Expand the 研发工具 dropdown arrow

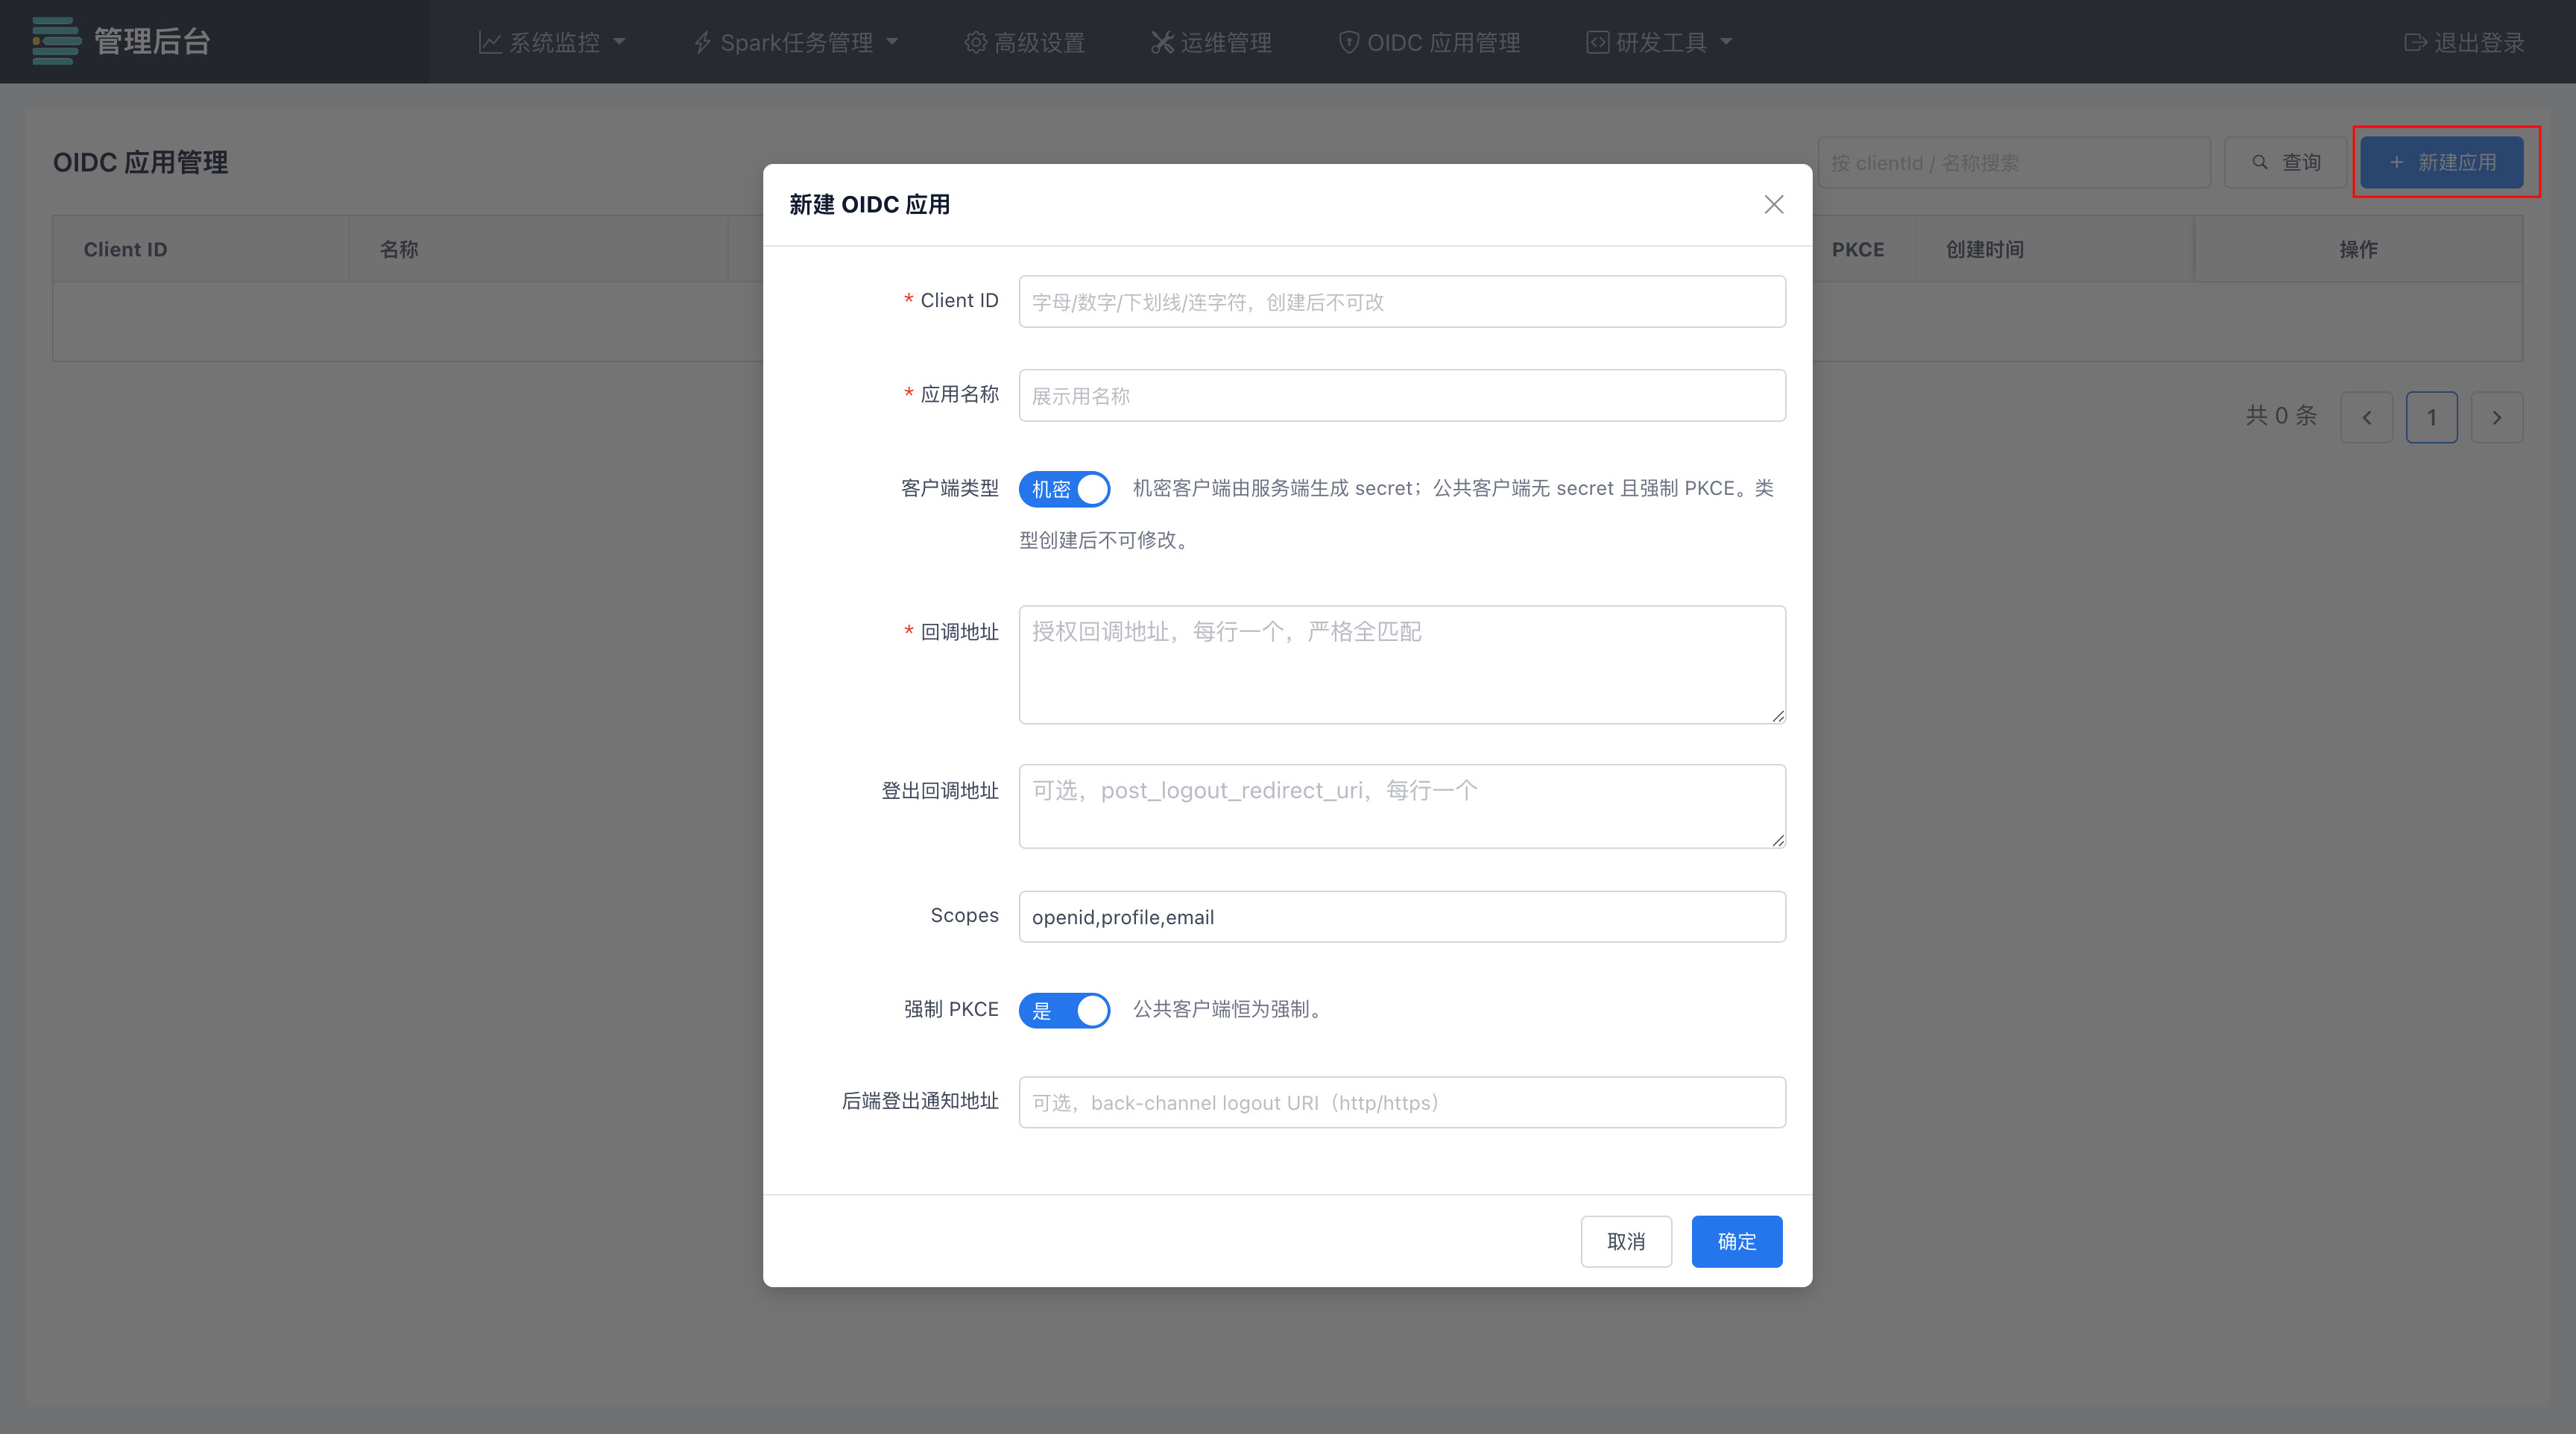click(x=1726, y=42)
